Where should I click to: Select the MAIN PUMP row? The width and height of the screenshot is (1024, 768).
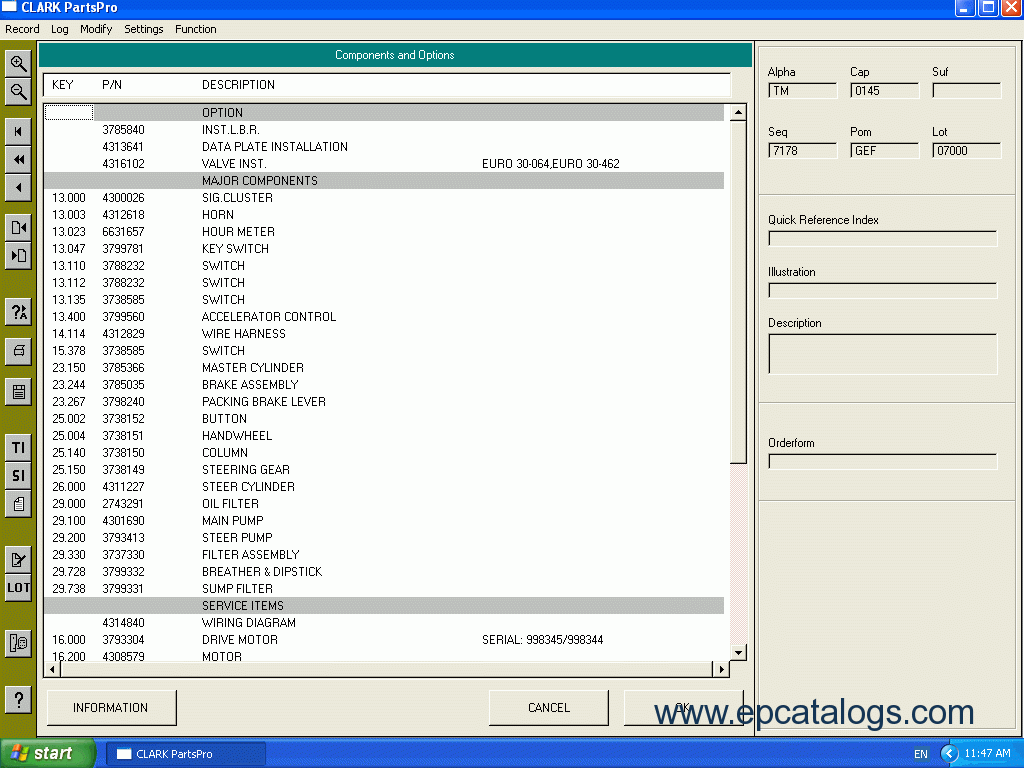(x=384, y=520)
